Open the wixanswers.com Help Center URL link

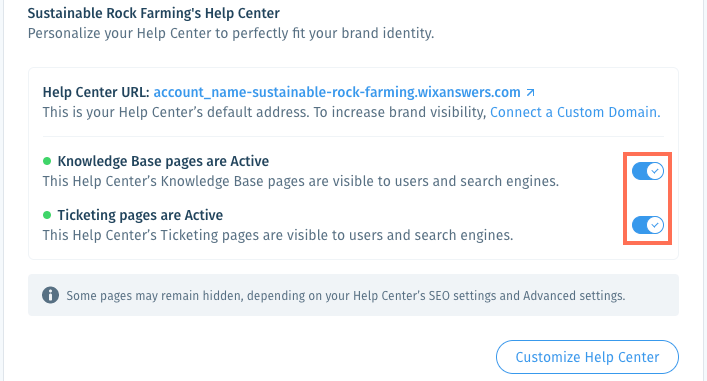[337, 92]
